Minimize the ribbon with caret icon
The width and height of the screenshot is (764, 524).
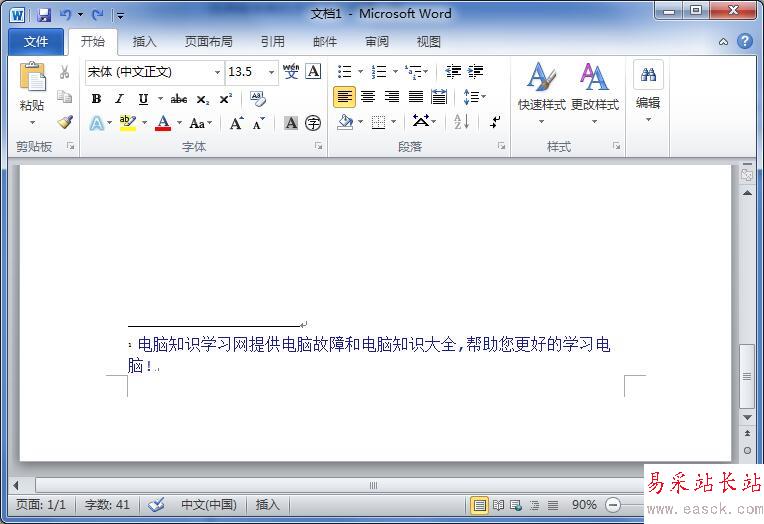[x=724, y=42]
